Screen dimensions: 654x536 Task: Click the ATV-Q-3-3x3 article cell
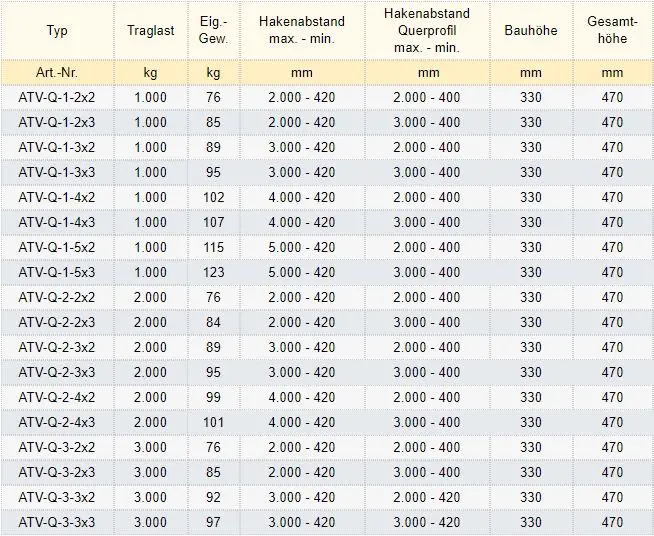tap(57, 522)
